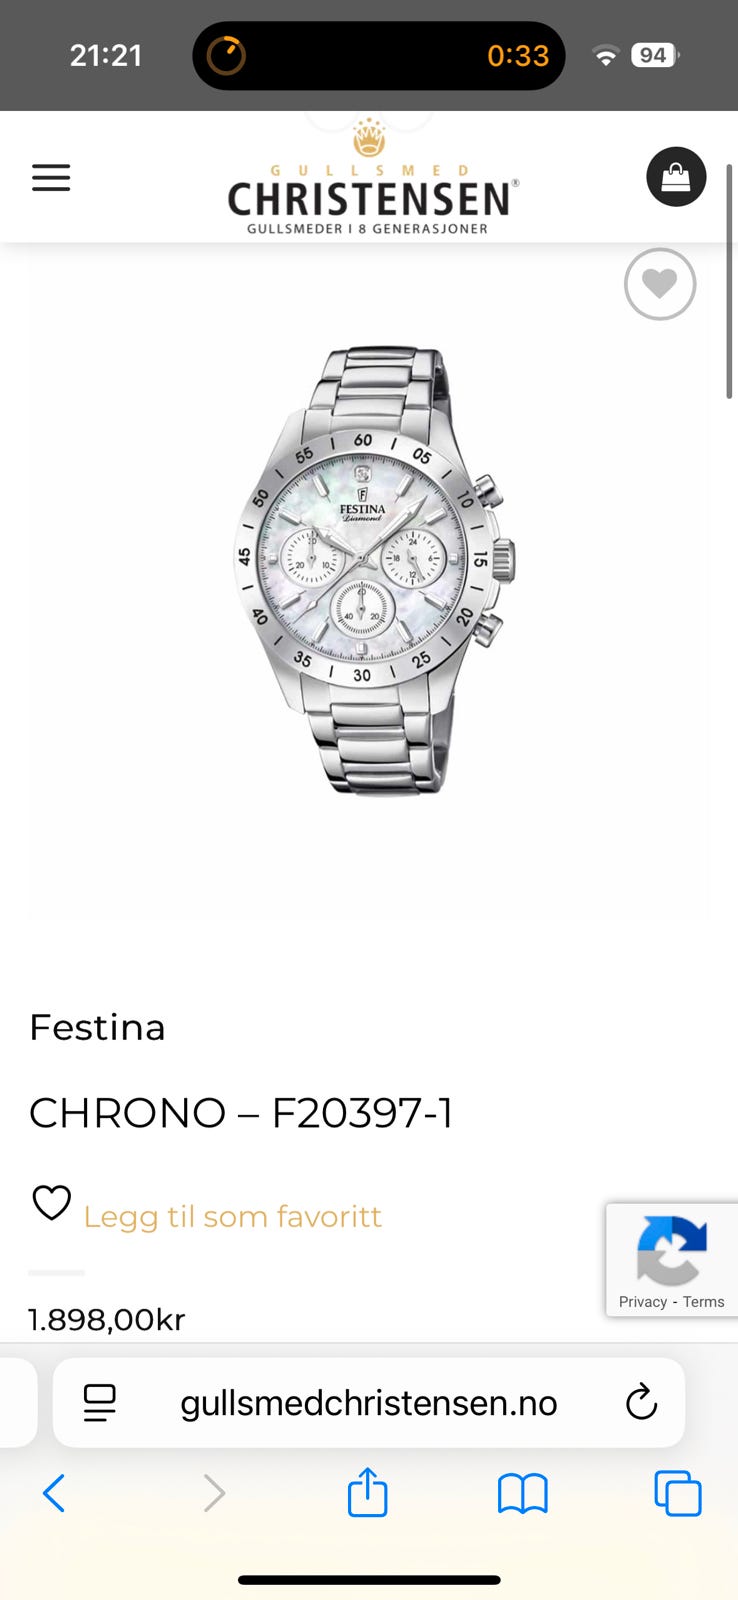Open the hamburger navigation menu

[x=51, y=178]
